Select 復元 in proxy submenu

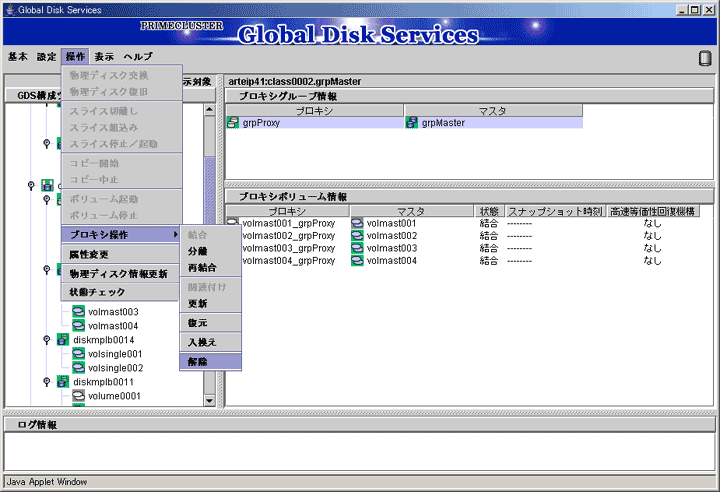[x=210, y=322]
